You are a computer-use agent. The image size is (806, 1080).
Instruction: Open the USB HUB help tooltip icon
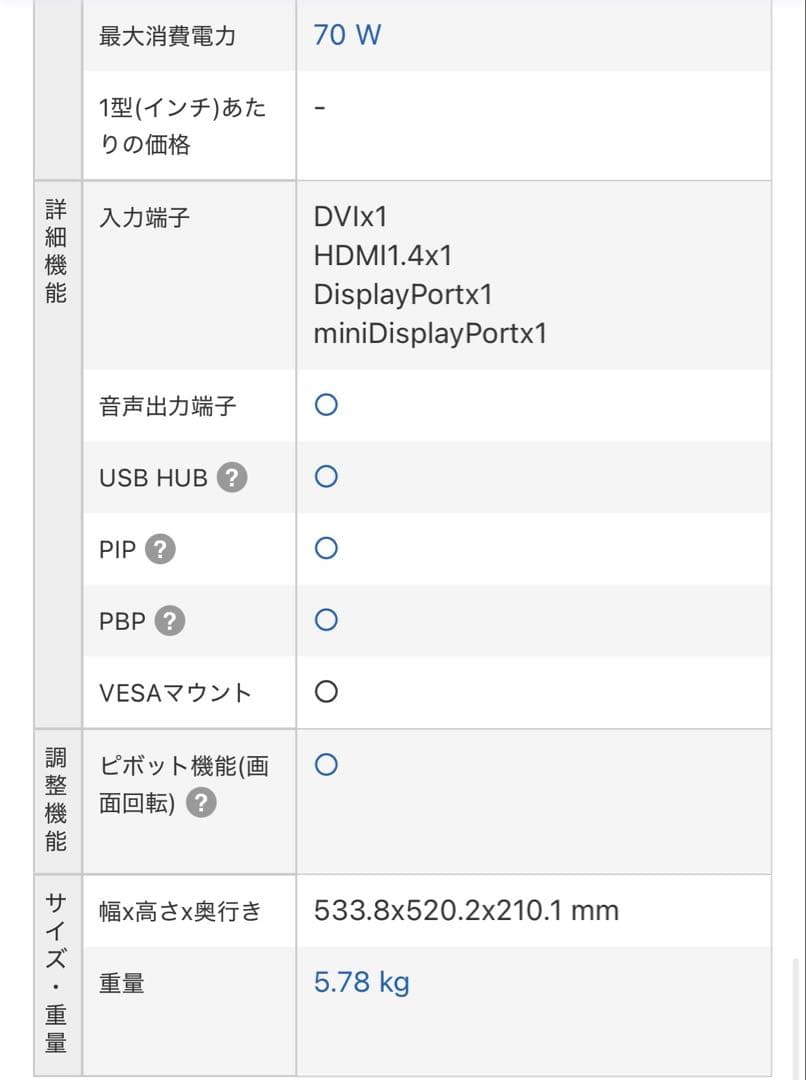pyautogui.click(x=231, y=477)
